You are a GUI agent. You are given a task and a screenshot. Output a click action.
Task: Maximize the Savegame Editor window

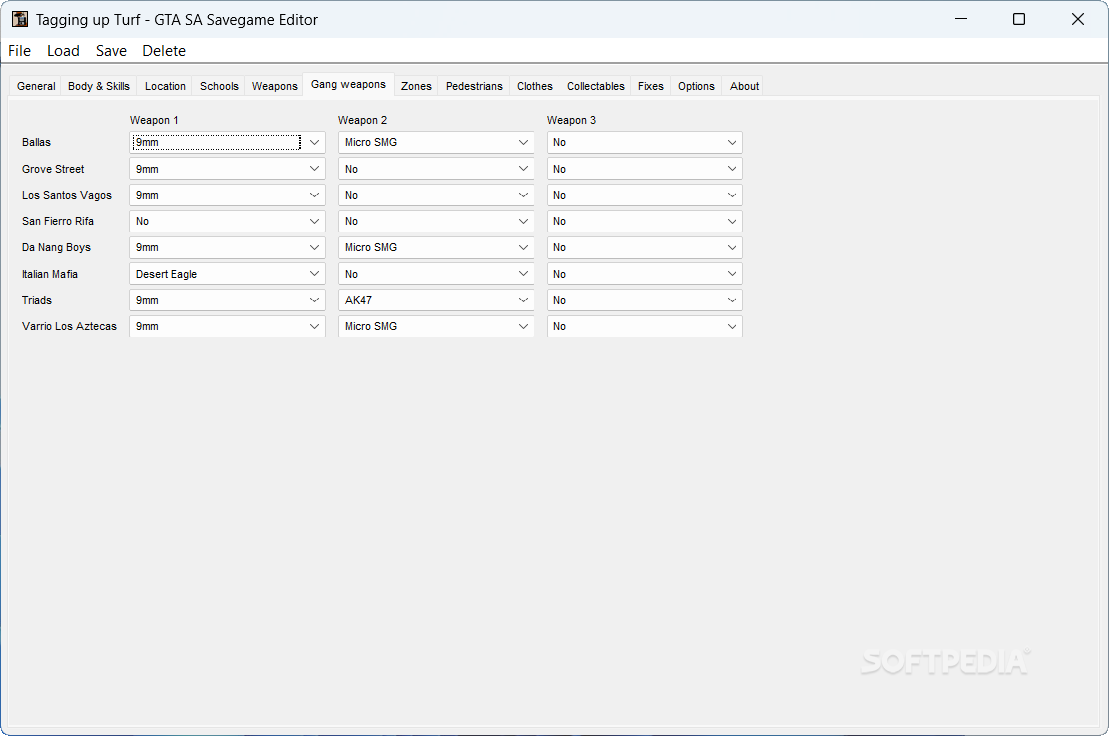click(x=1018, y=19)
